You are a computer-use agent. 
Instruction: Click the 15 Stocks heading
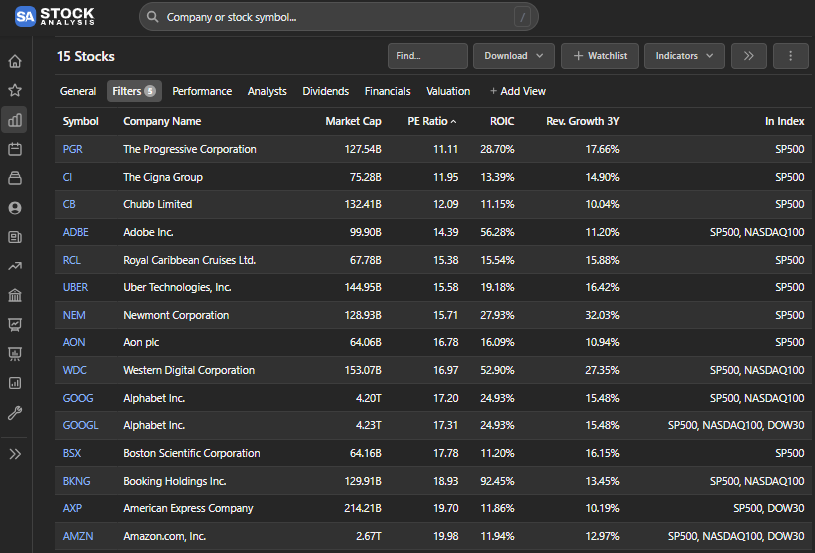[86, 56]
